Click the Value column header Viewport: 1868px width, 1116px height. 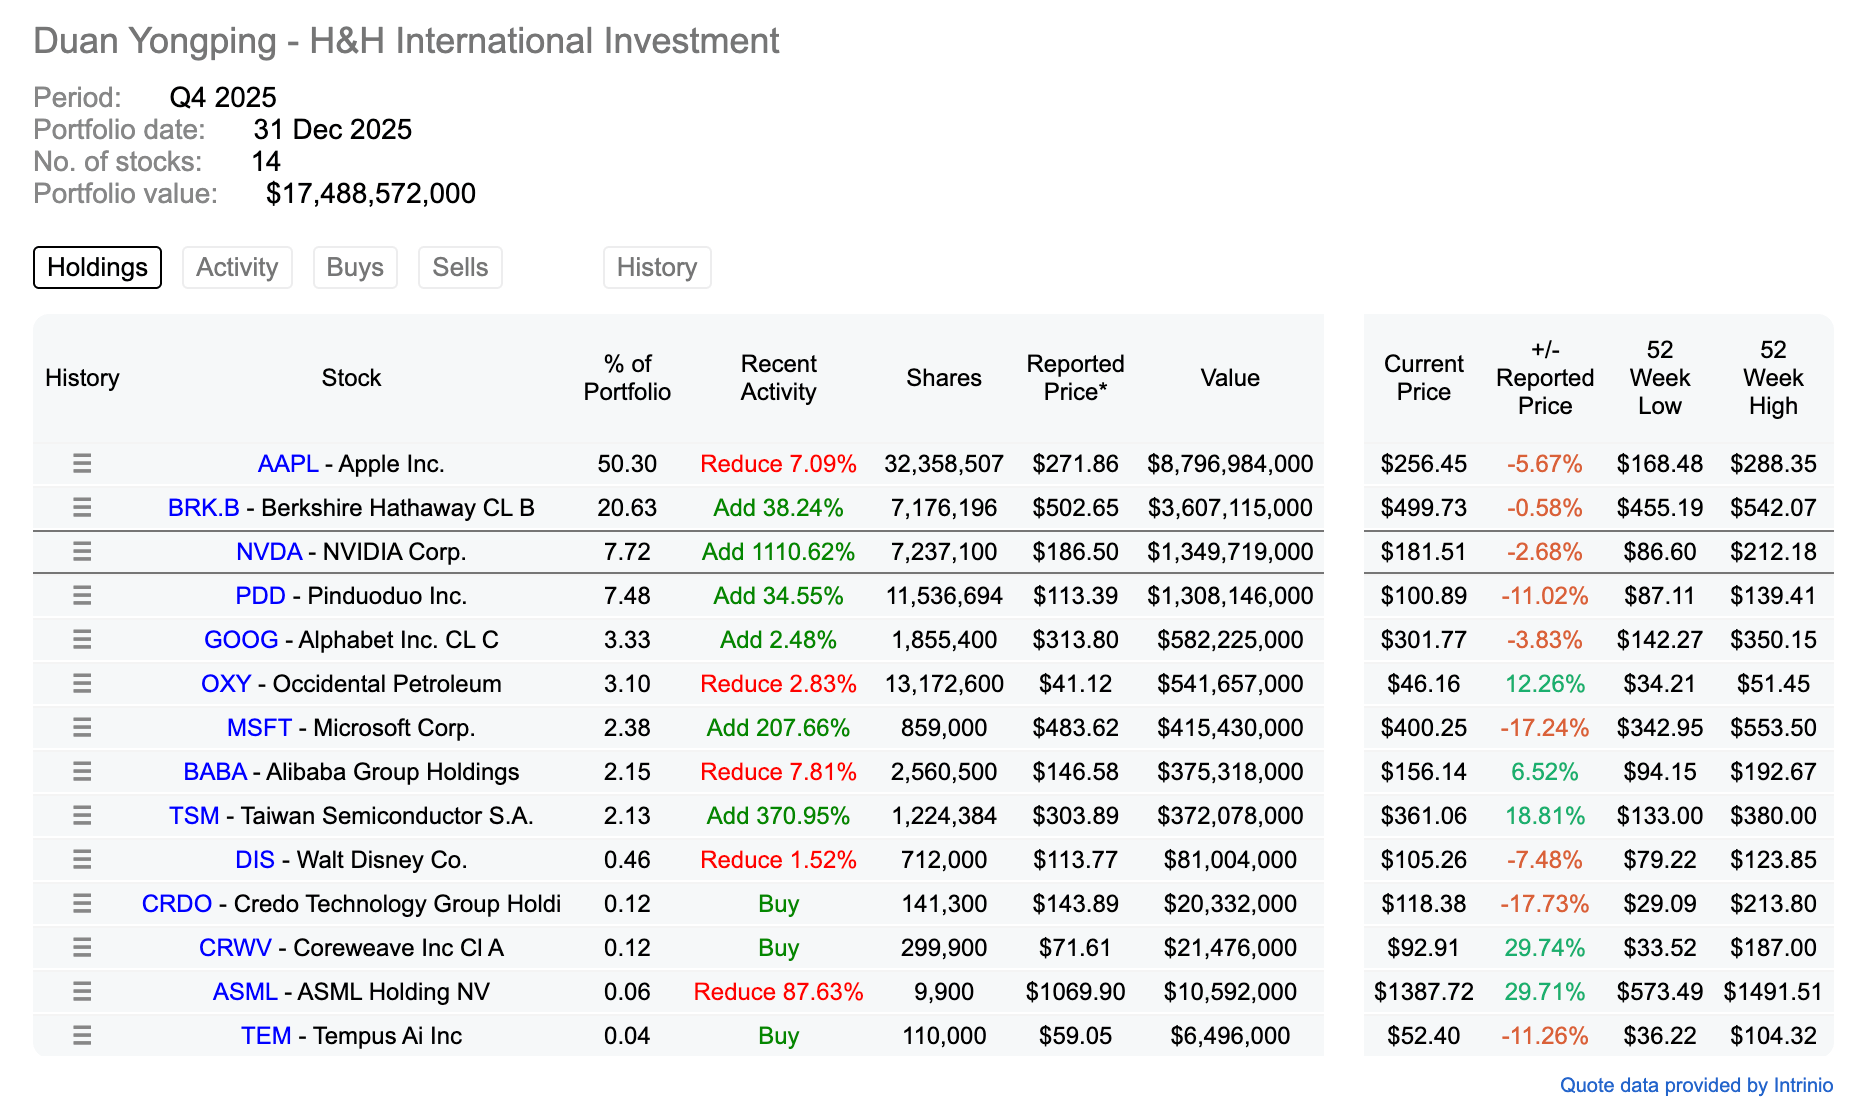click(1229, 378)
